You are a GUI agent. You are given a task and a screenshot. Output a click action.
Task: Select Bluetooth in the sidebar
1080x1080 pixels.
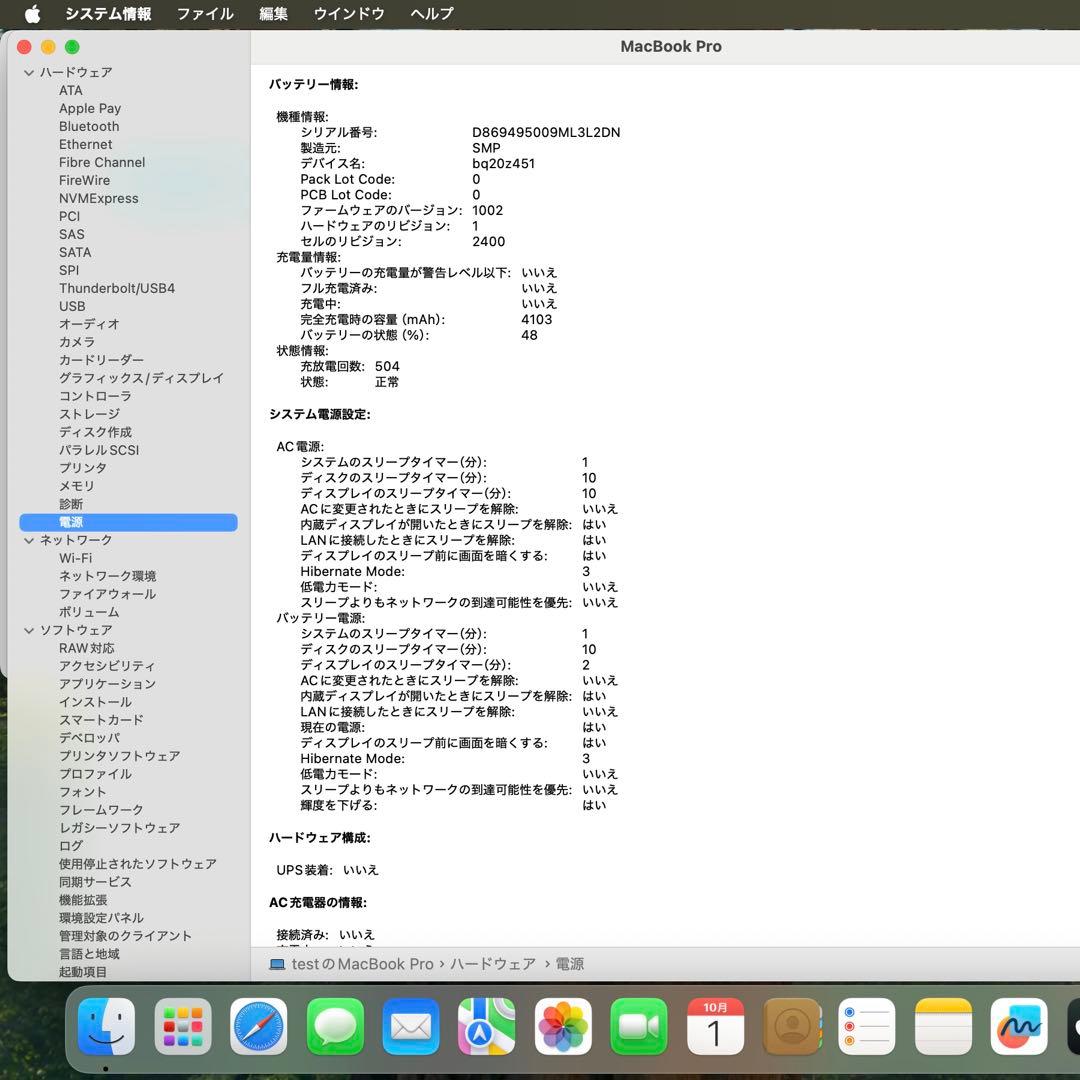click(88, 126)
